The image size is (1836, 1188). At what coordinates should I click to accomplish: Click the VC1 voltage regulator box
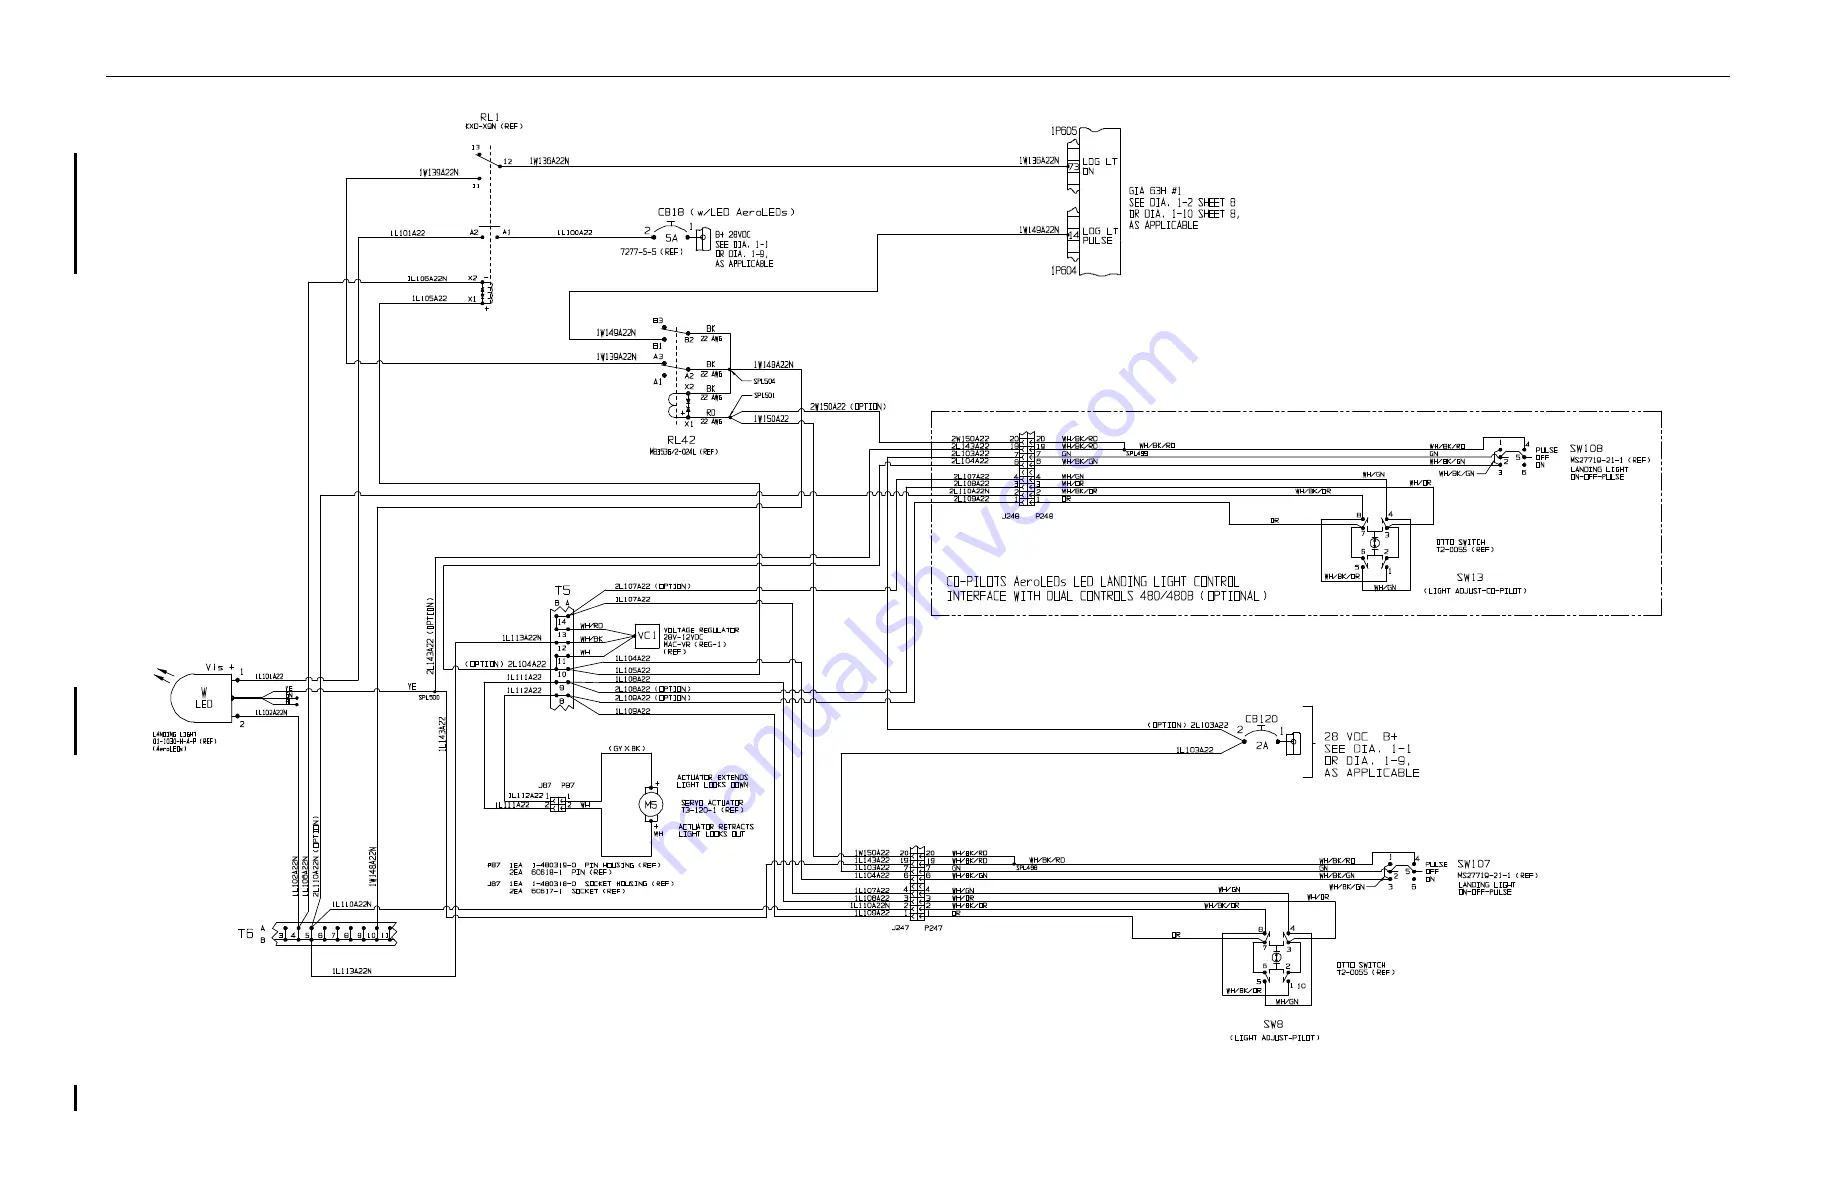647,636
